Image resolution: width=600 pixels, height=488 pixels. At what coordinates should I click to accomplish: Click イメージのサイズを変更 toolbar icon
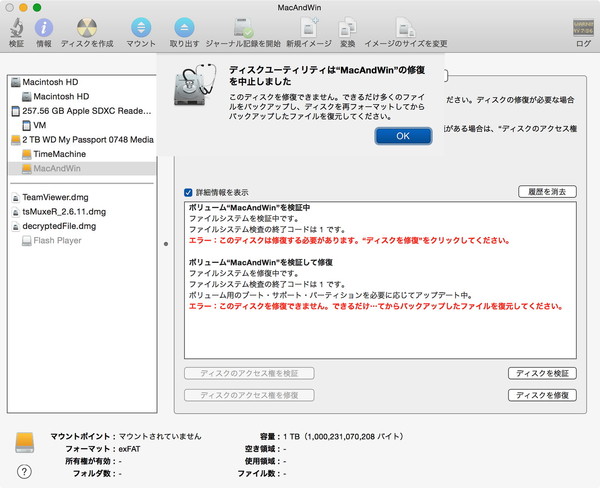click(x=406, y=28)
